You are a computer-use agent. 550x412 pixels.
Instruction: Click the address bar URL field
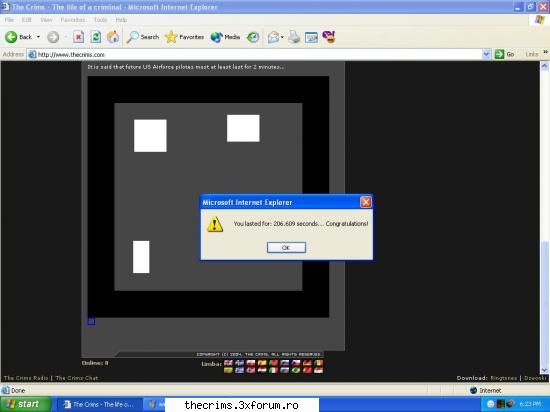(x=254, y=54)
